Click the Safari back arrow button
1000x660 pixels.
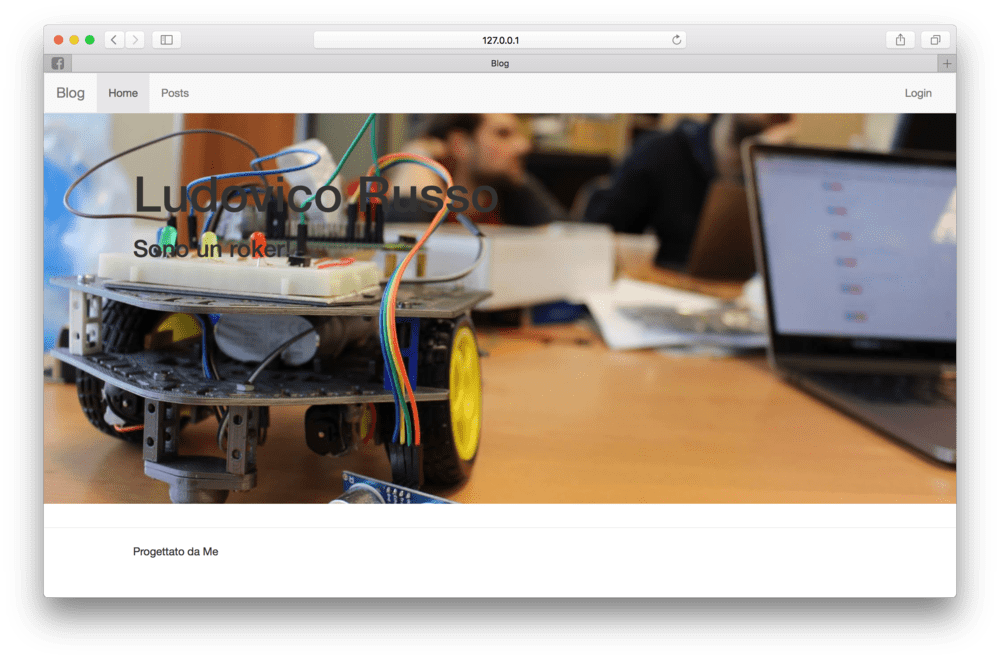114,40
